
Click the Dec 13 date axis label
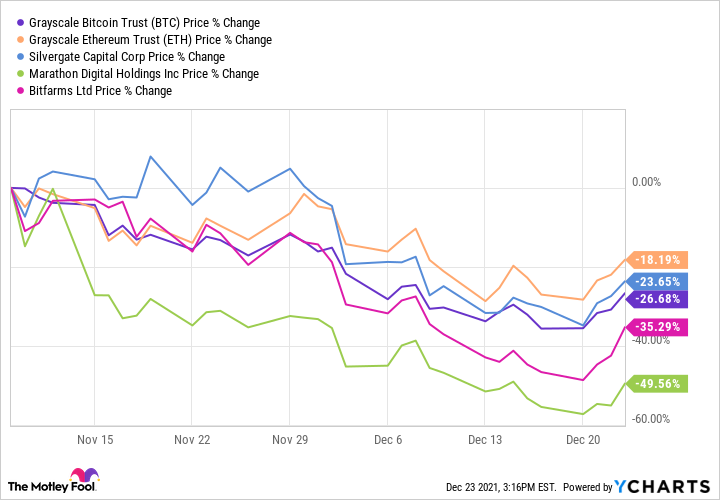485,439
